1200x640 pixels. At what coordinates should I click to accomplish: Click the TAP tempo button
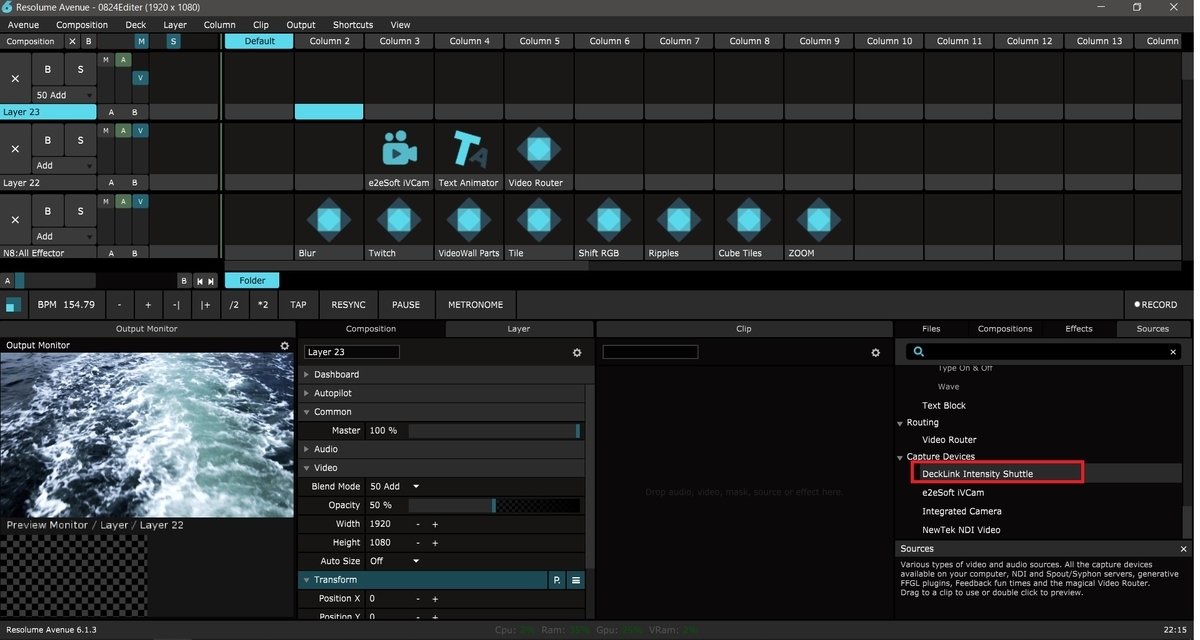point(298,304)
